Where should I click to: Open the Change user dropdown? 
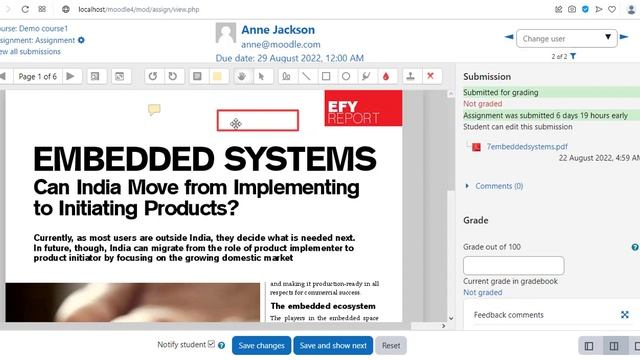tap(567, 38)
